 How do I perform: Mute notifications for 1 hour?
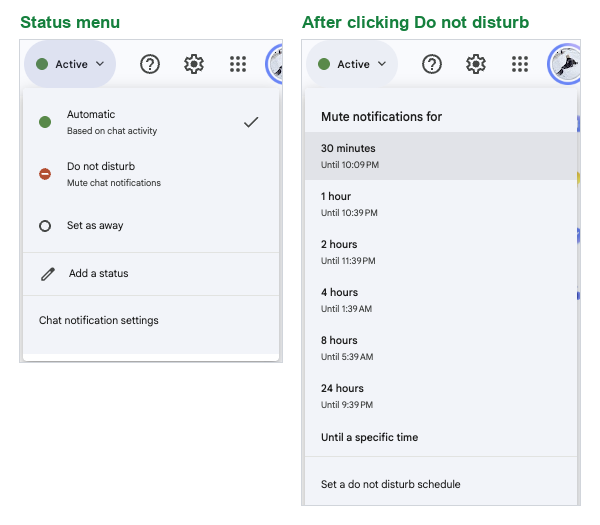click(441, 204)
